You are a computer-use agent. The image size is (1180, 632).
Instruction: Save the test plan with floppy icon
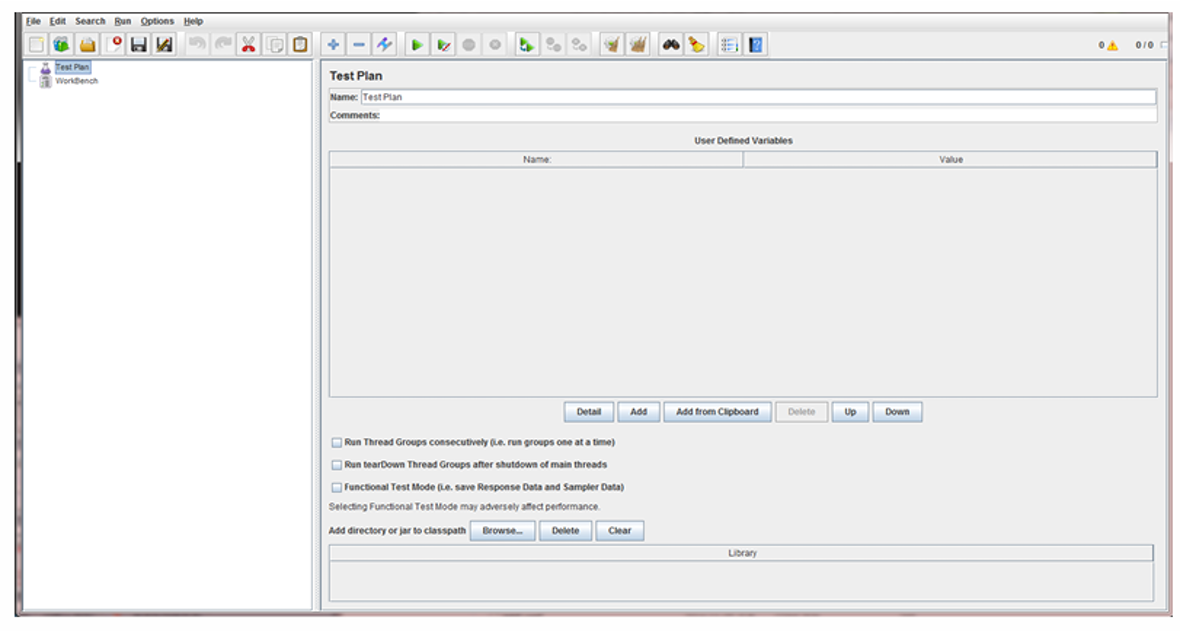[x=138, y=45]
